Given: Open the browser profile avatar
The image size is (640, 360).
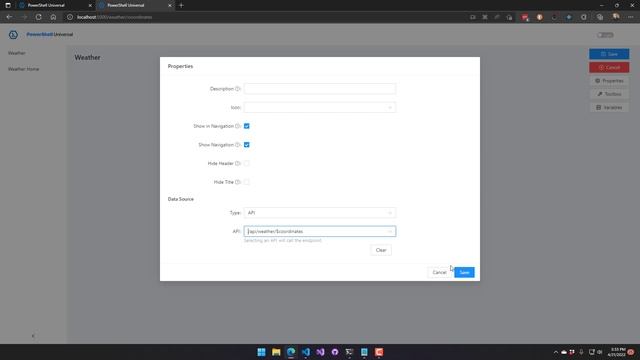Looking at the screenshot, I should [x=616, y=17].
